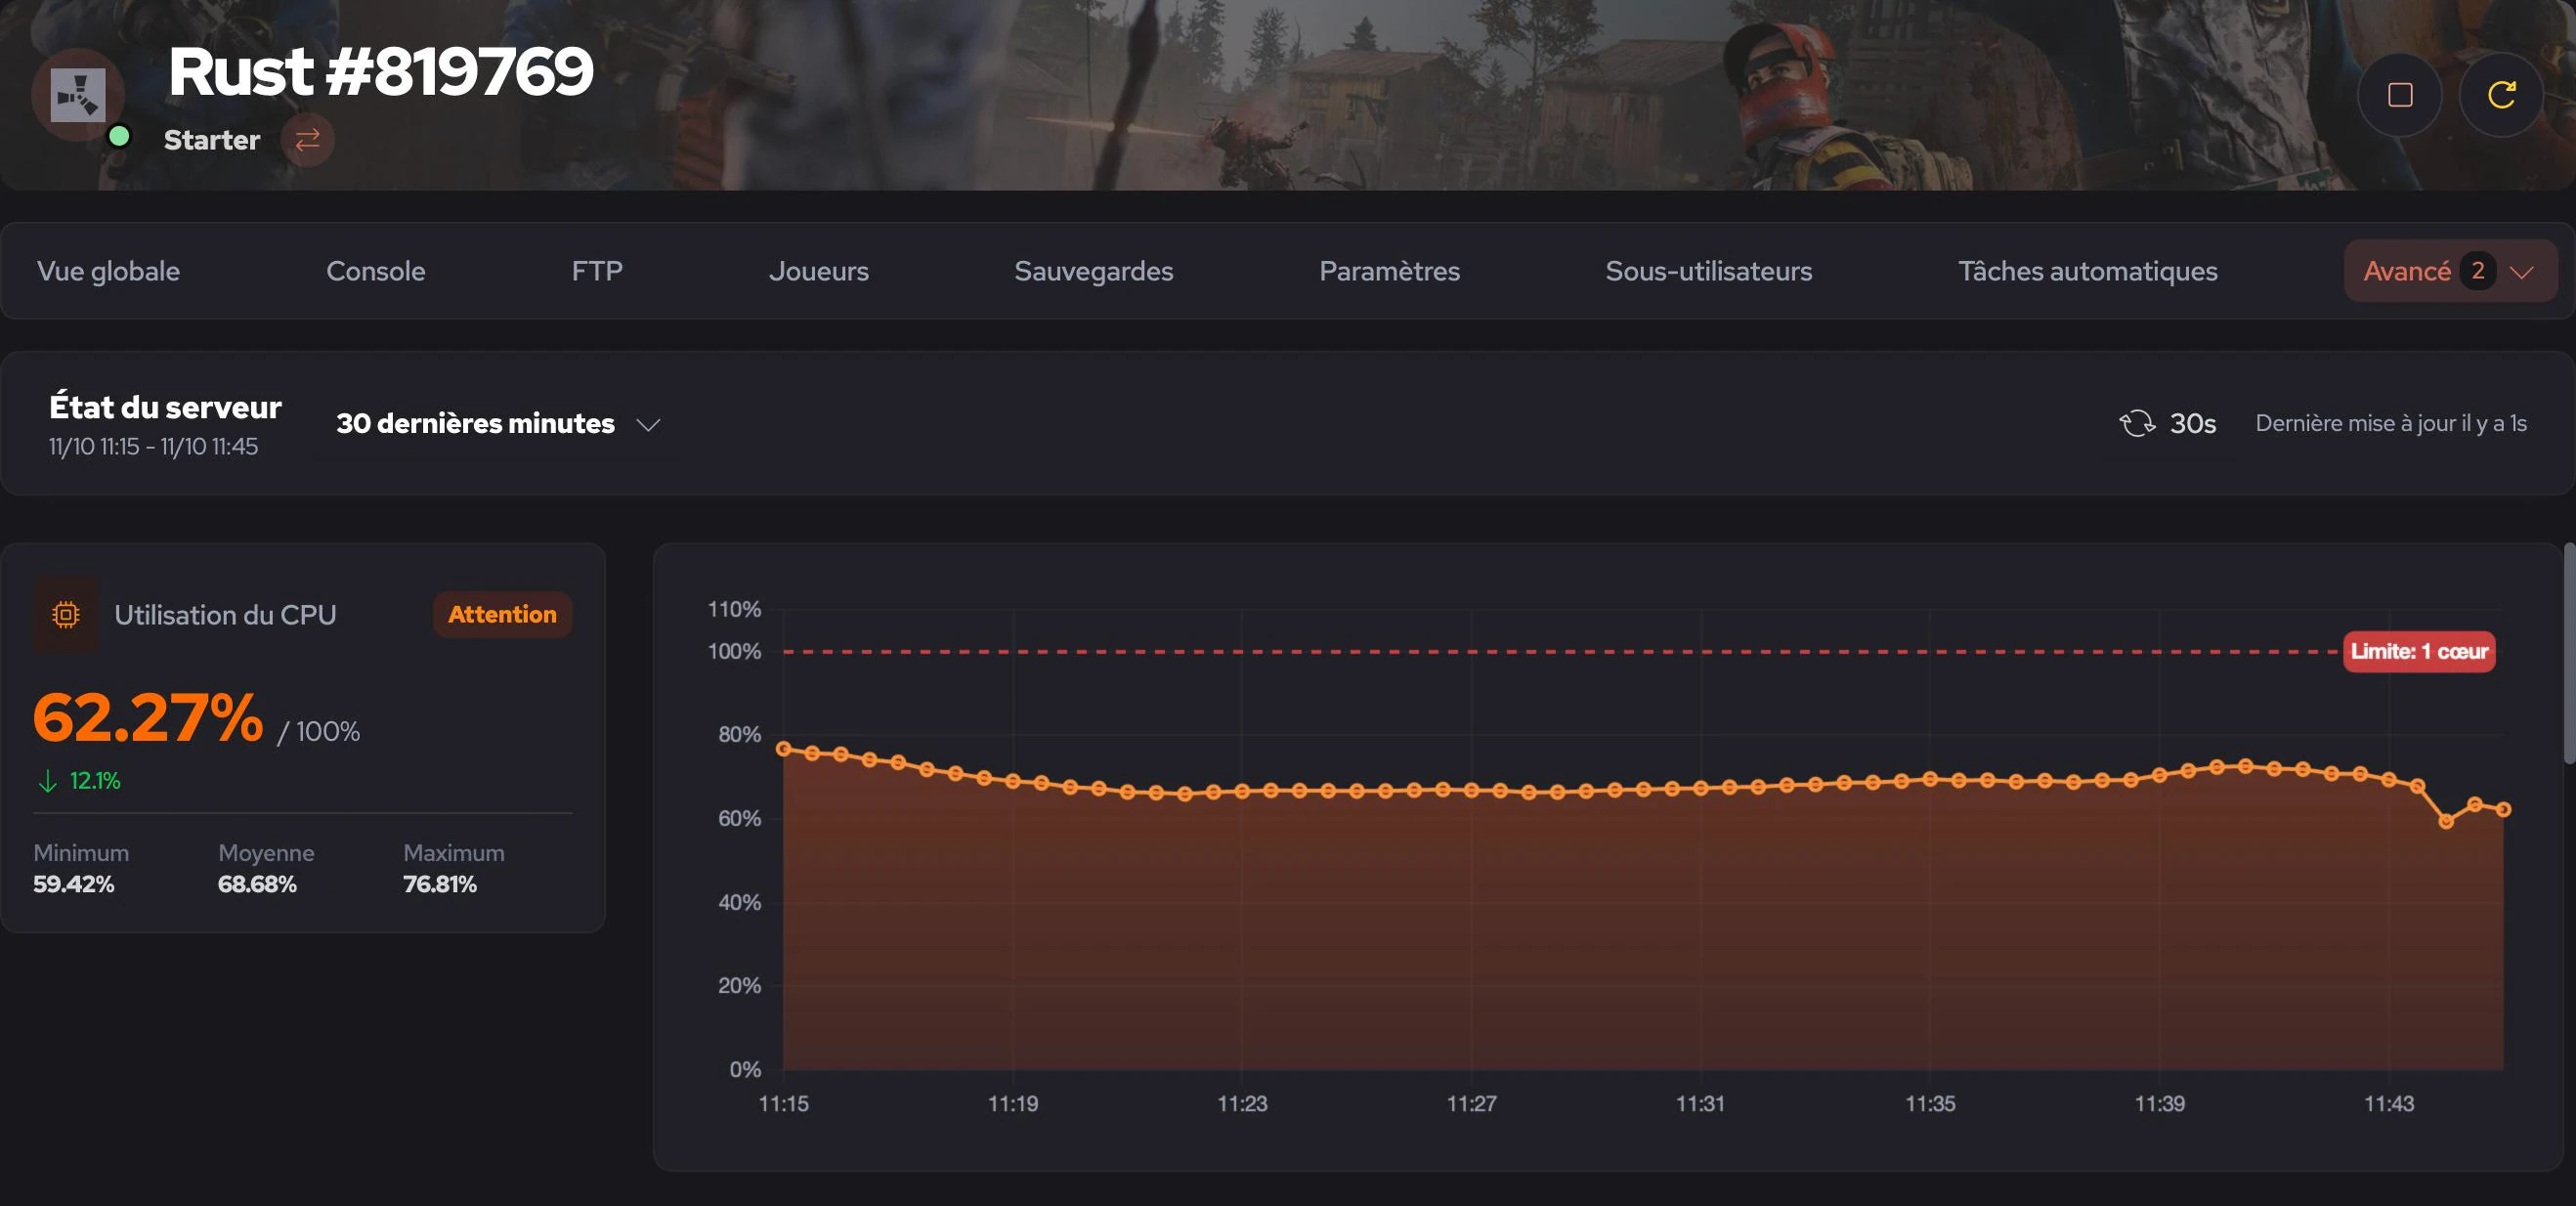
Task: Click the Limite: 1 cœur label
Action: (x=2419, y=651)
